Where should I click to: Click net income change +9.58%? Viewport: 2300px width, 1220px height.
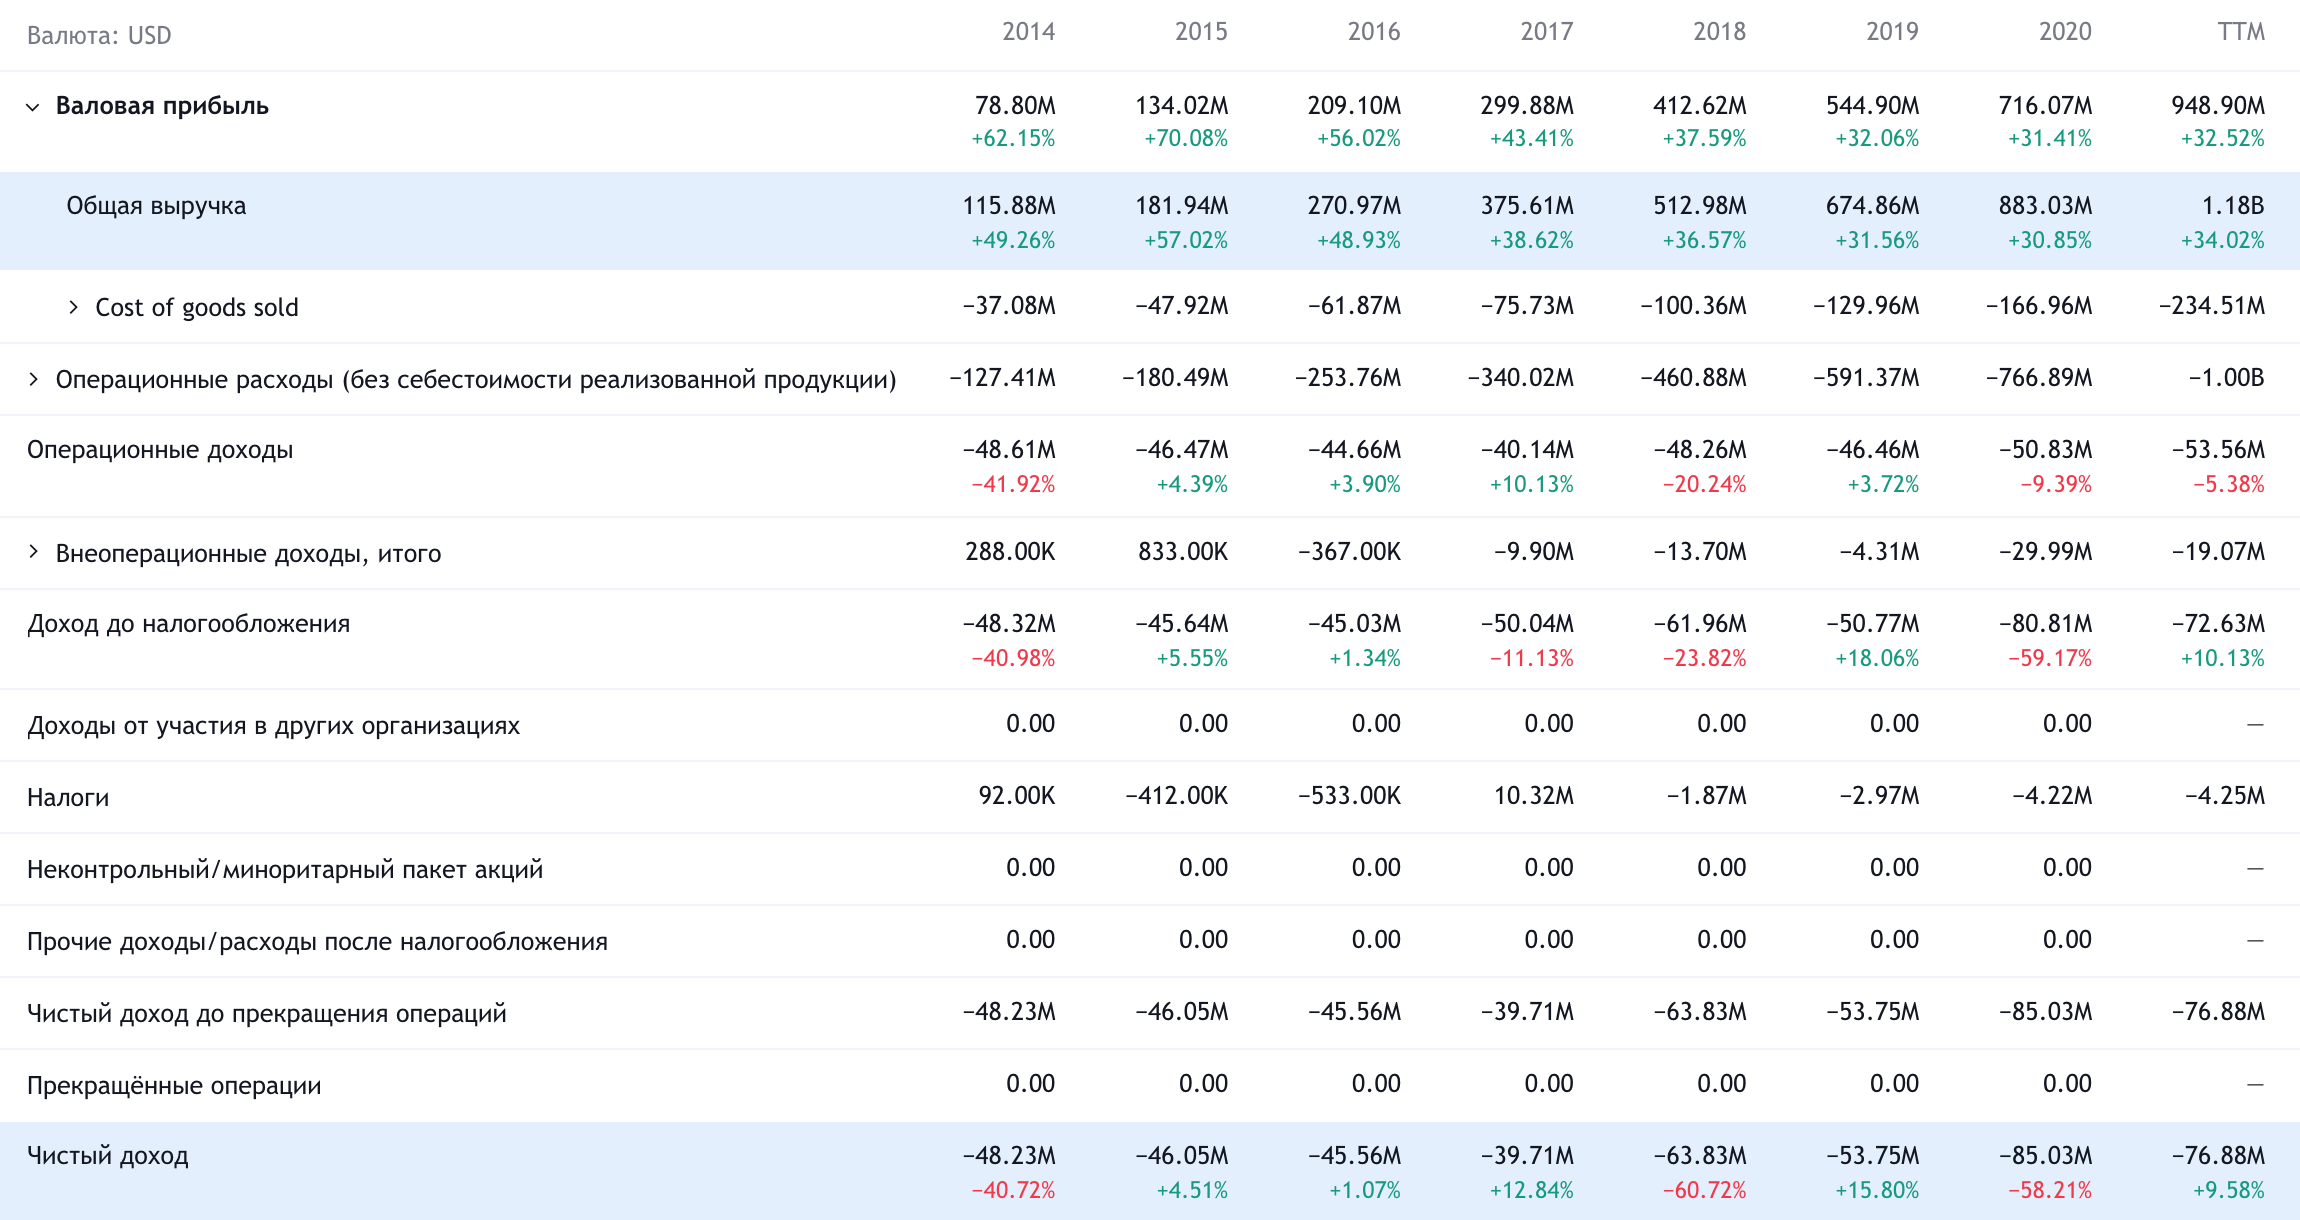2229,1191
